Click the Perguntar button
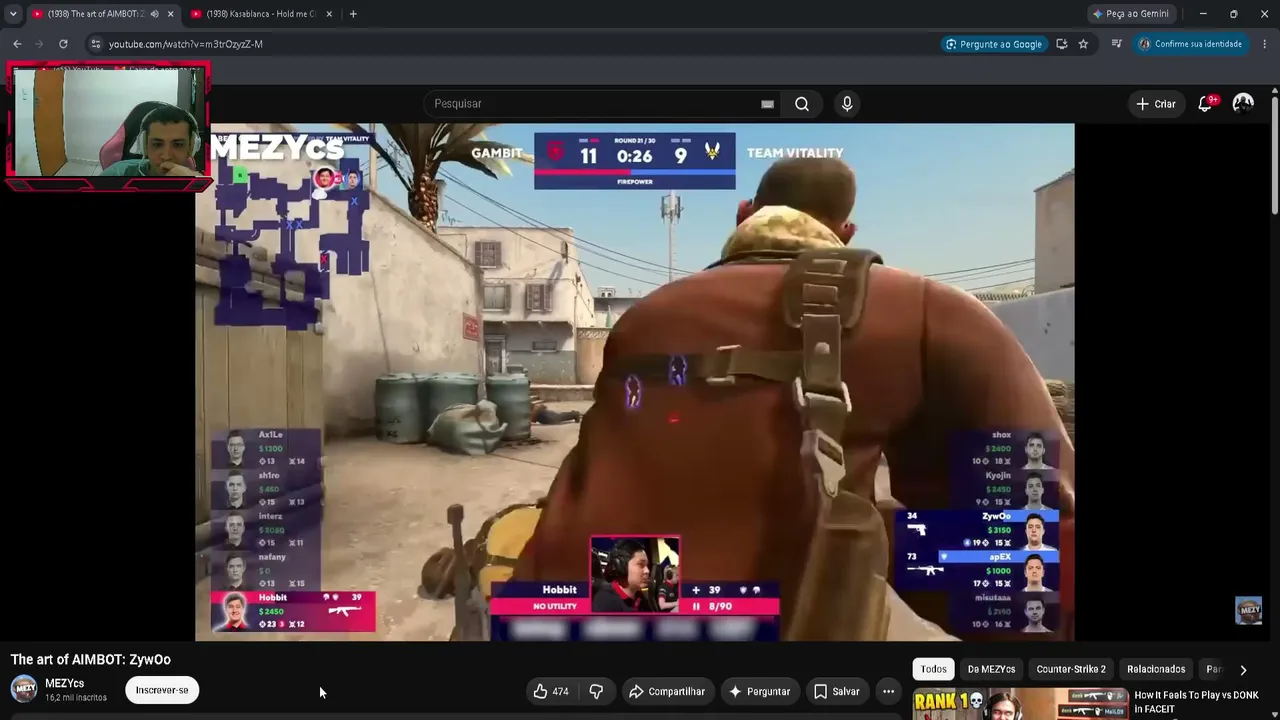 (759, 691)
